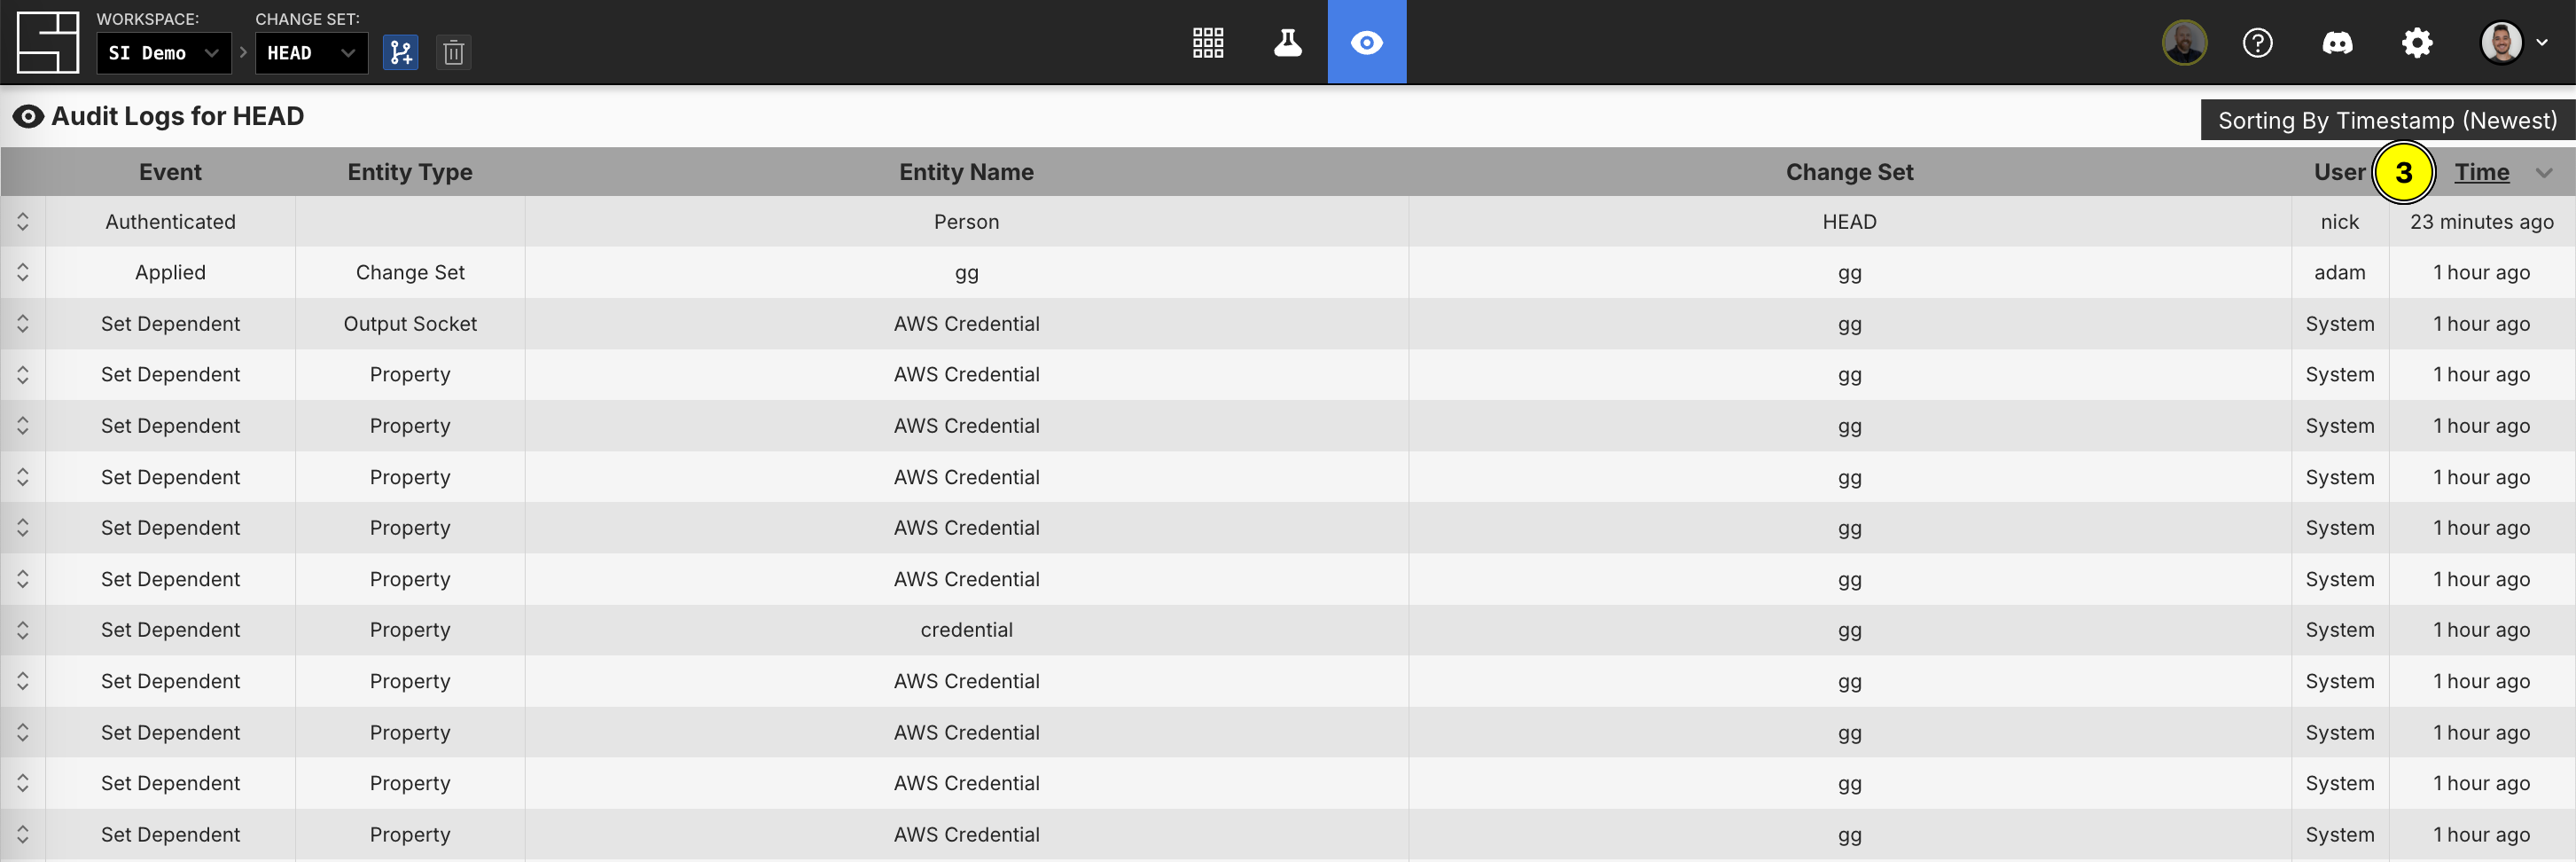2576x862 pixels.
Task: Click the System Initiative logo icon
Action: (47, 42)
